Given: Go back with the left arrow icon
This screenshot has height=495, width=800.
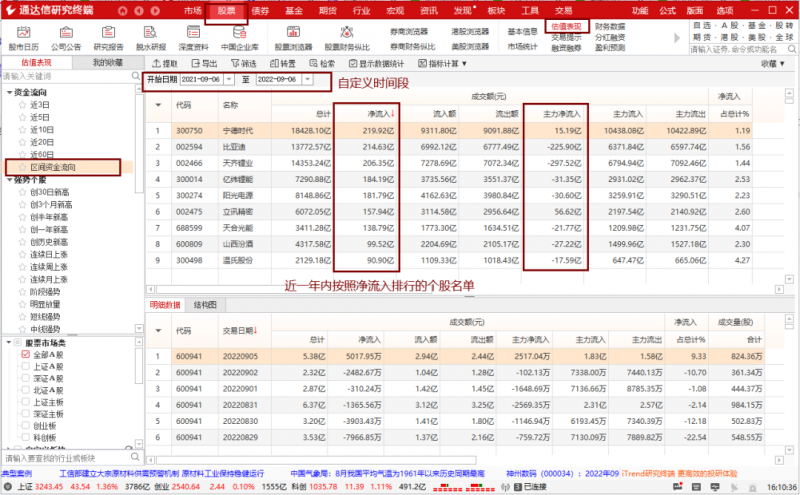Looking at the screenshot, I should [139, 11].
